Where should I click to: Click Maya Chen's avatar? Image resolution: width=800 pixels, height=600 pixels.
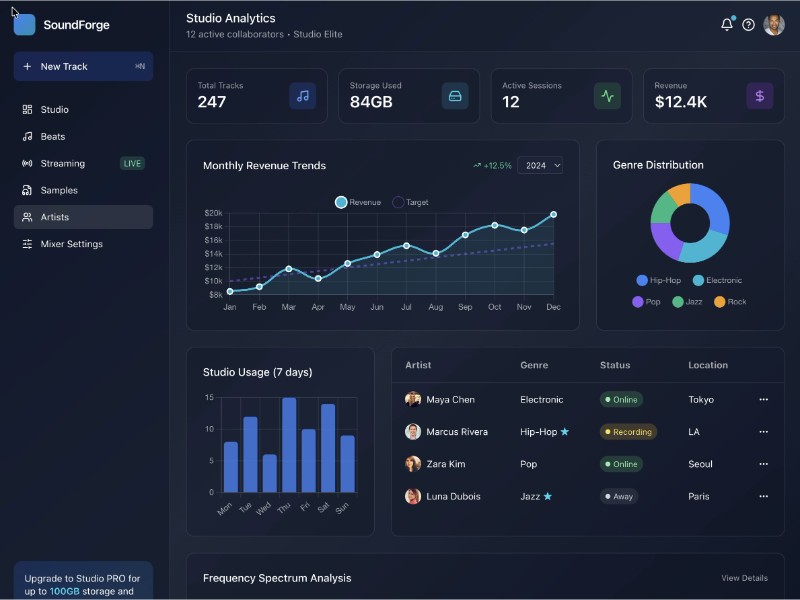413,399
